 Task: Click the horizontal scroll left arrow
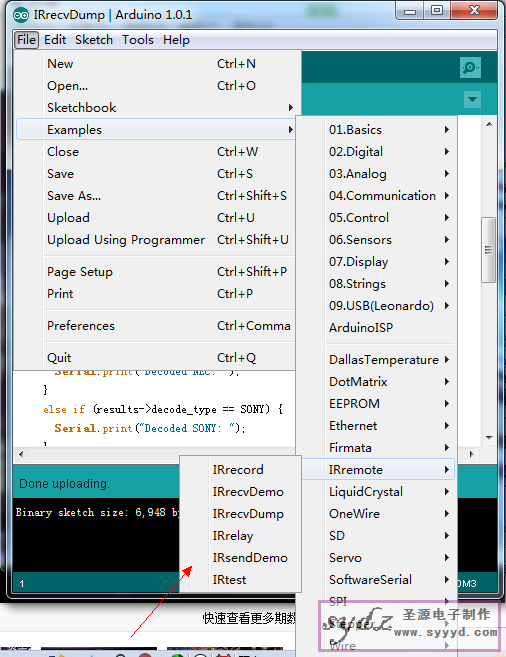pos(21,454)
